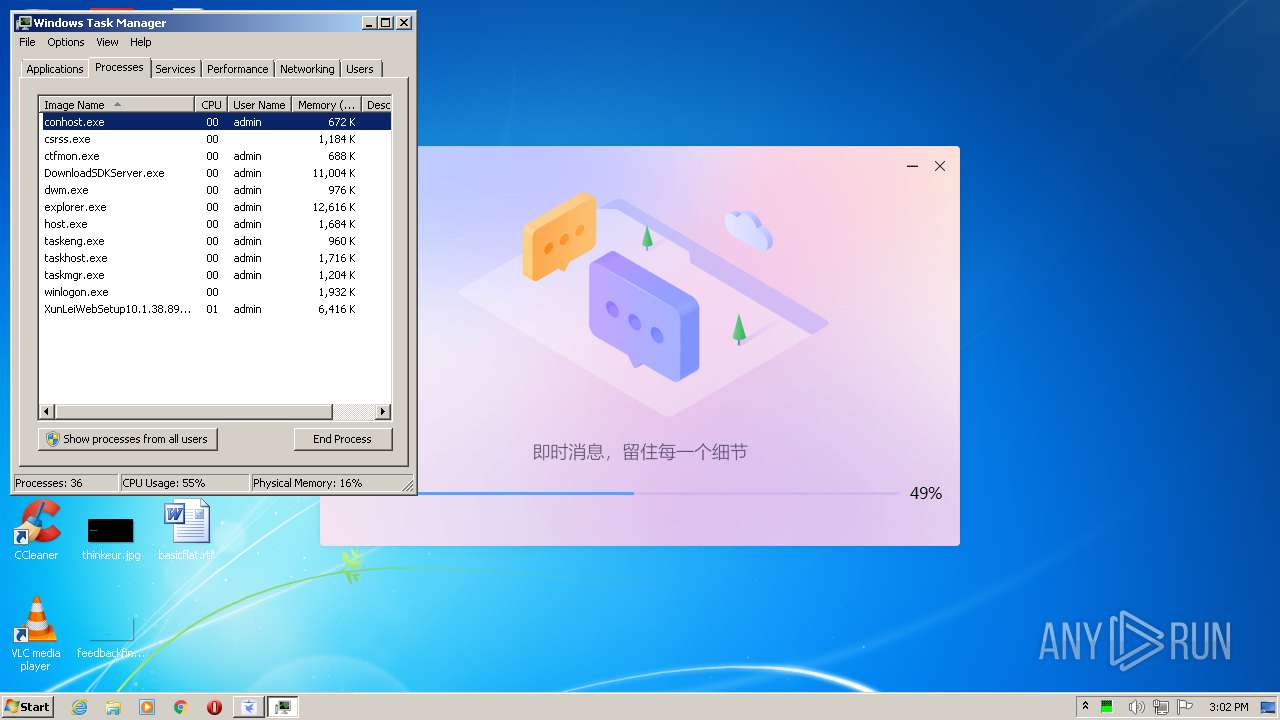The width and height of the screenshot is (1280, 720).
Task: Click the process list right scroll arrow
Action: (383, 412)
